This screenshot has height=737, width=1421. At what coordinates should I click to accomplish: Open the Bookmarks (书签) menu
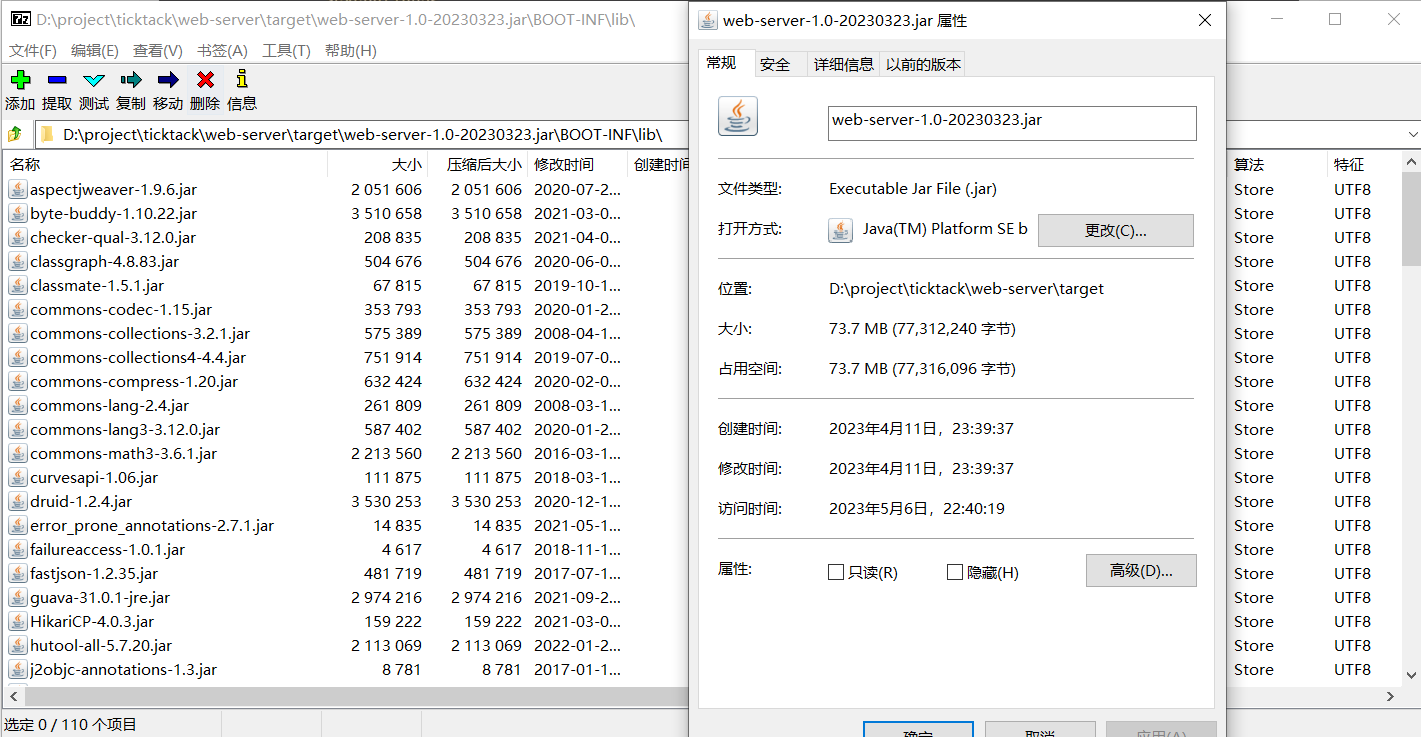222,51
